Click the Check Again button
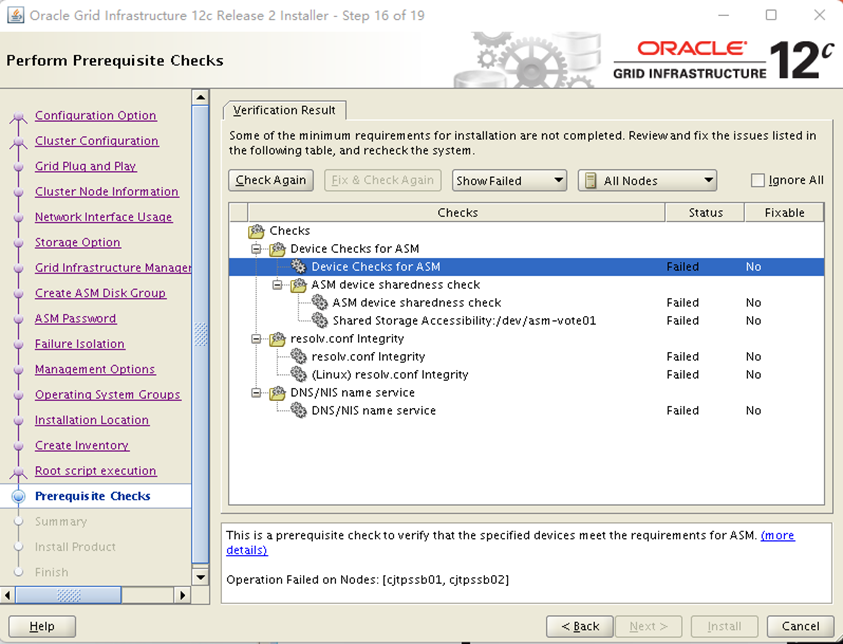The height and width of the screenshot is (644, 843). click(270, 180)
